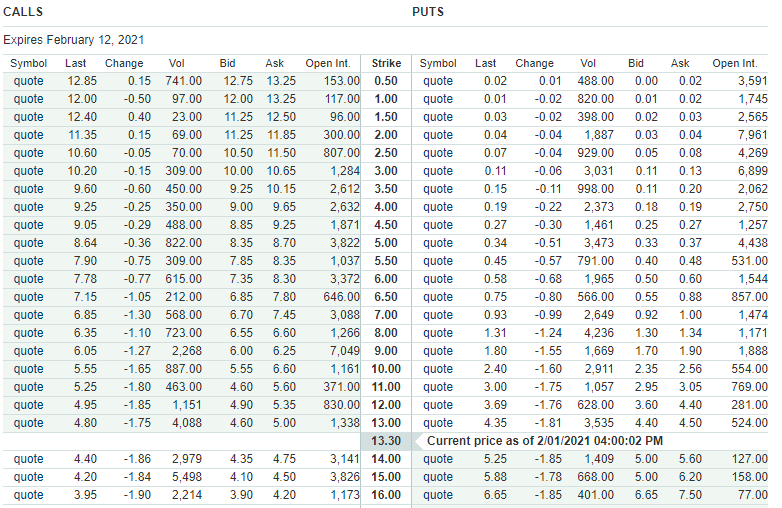Open the put quote link for strike 1.00
The width and height of the screenshot is (782, 508).
[x=438, y=99]
